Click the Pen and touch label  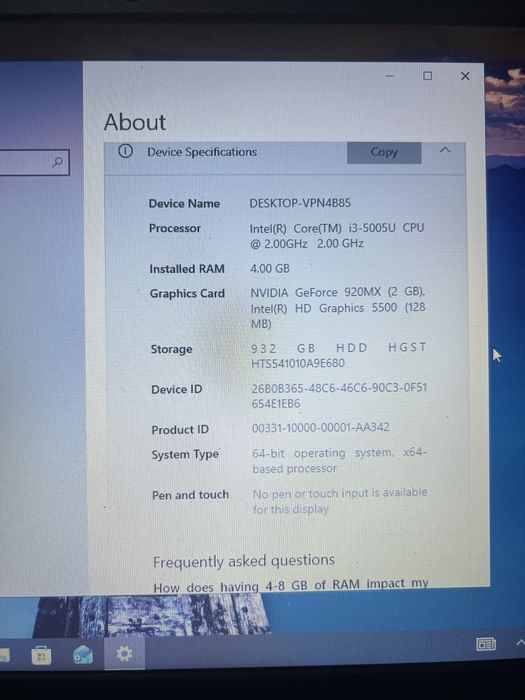[190, 495]
